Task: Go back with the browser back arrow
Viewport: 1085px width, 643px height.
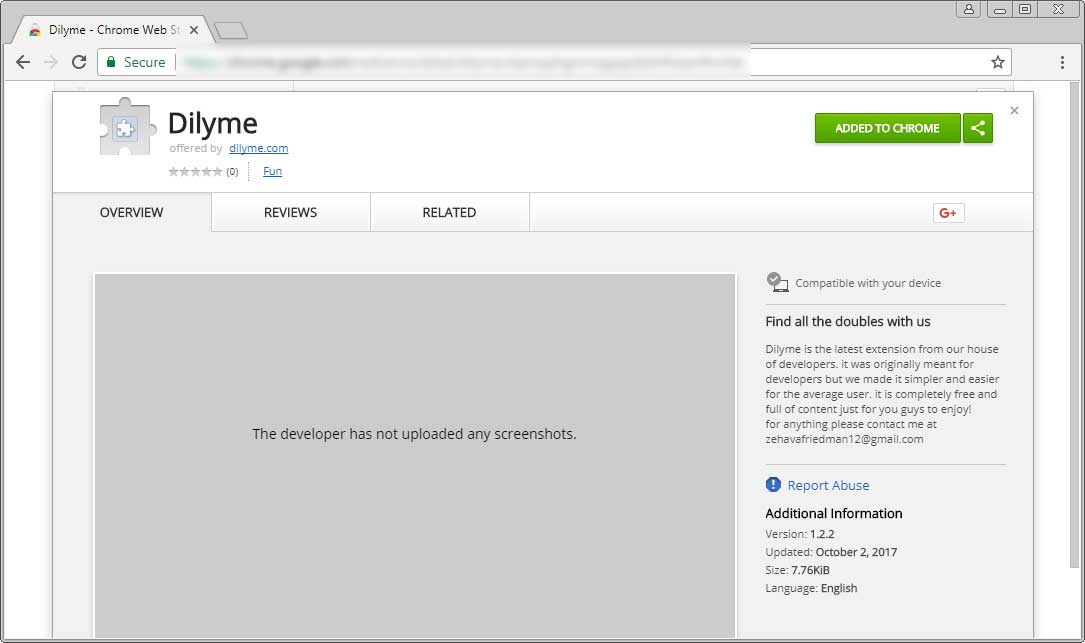Action: click(x=23, y=62)
